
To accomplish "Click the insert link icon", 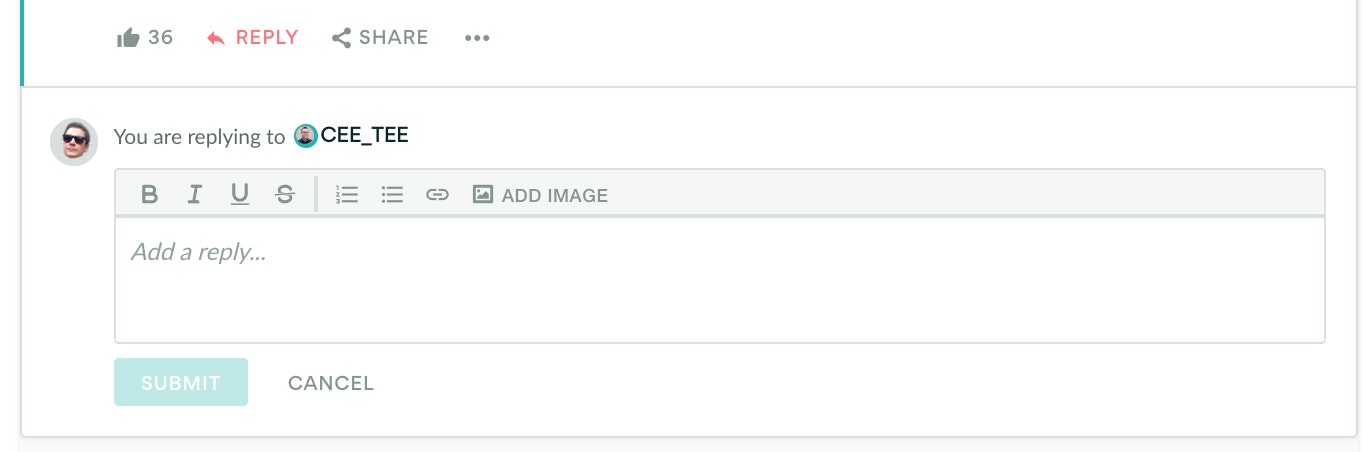I will [437, 194].
